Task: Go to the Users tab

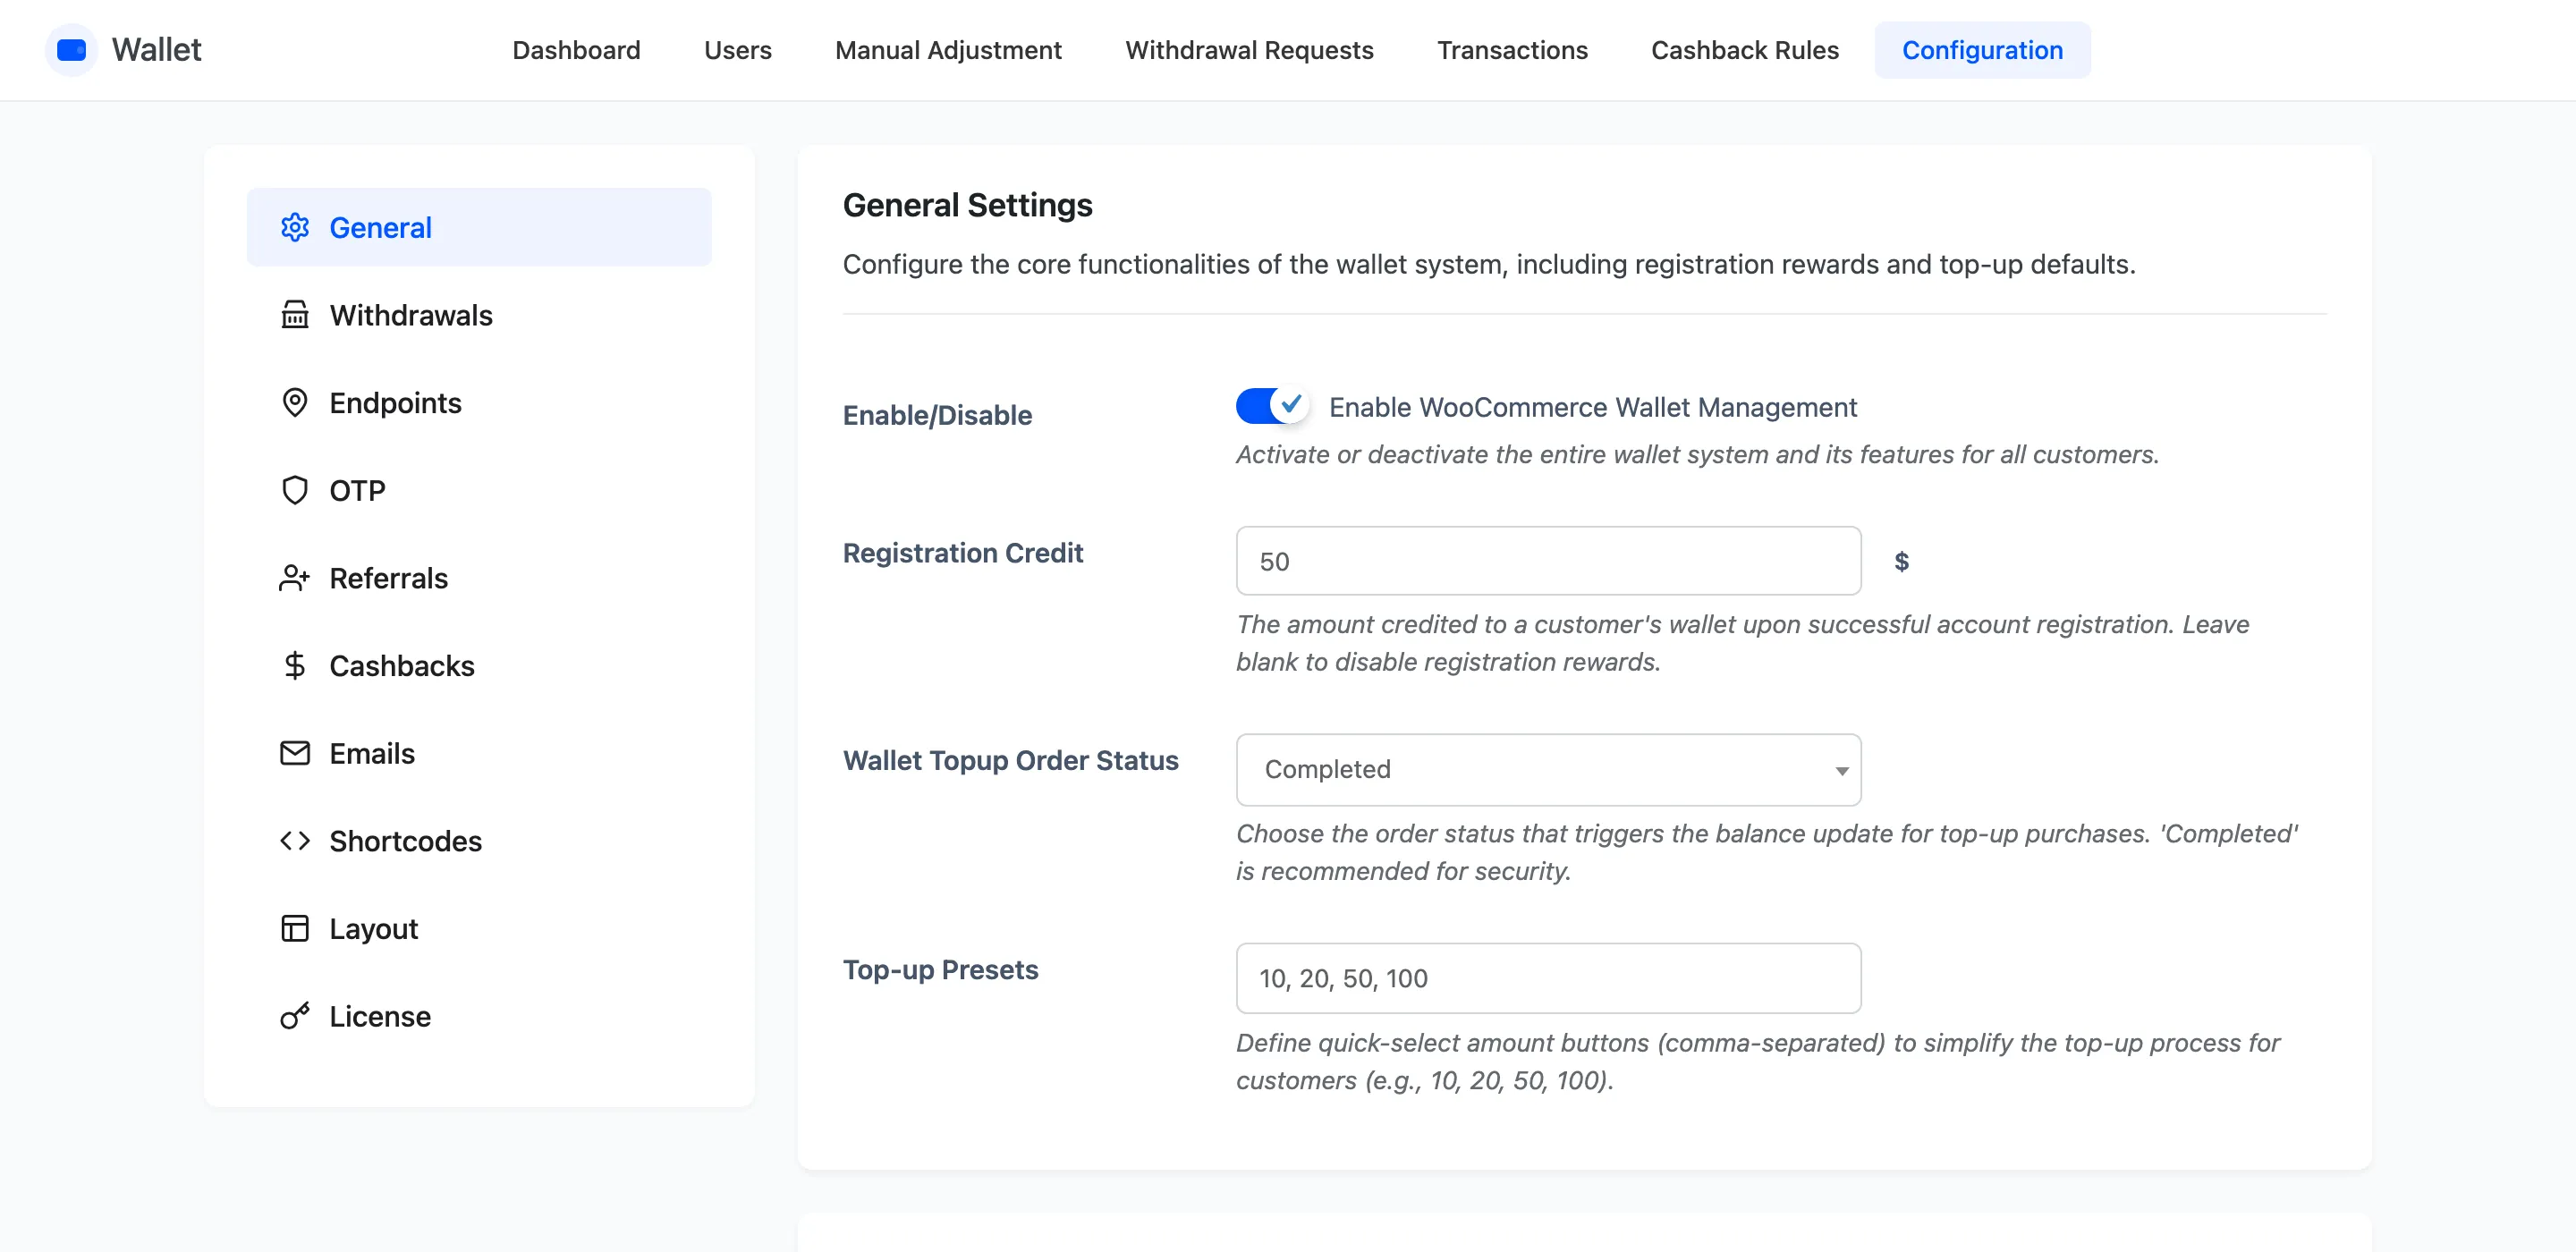Action: pos(737,50)
